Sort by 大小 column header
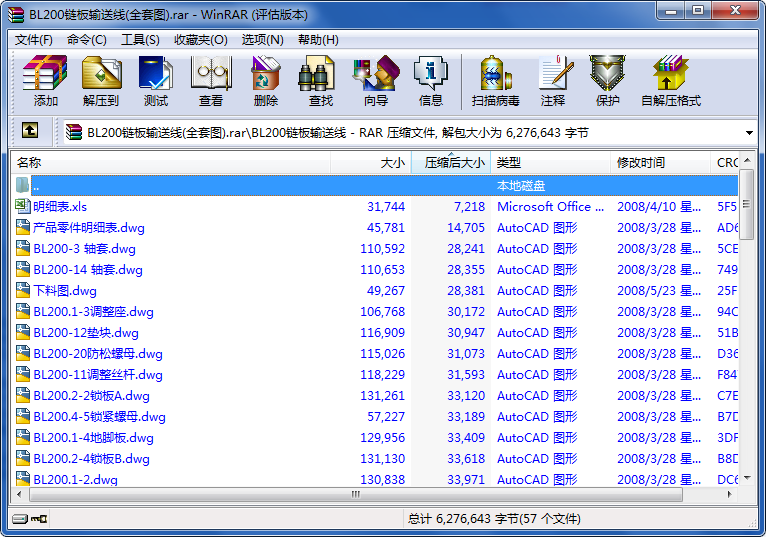 point(371,163)
